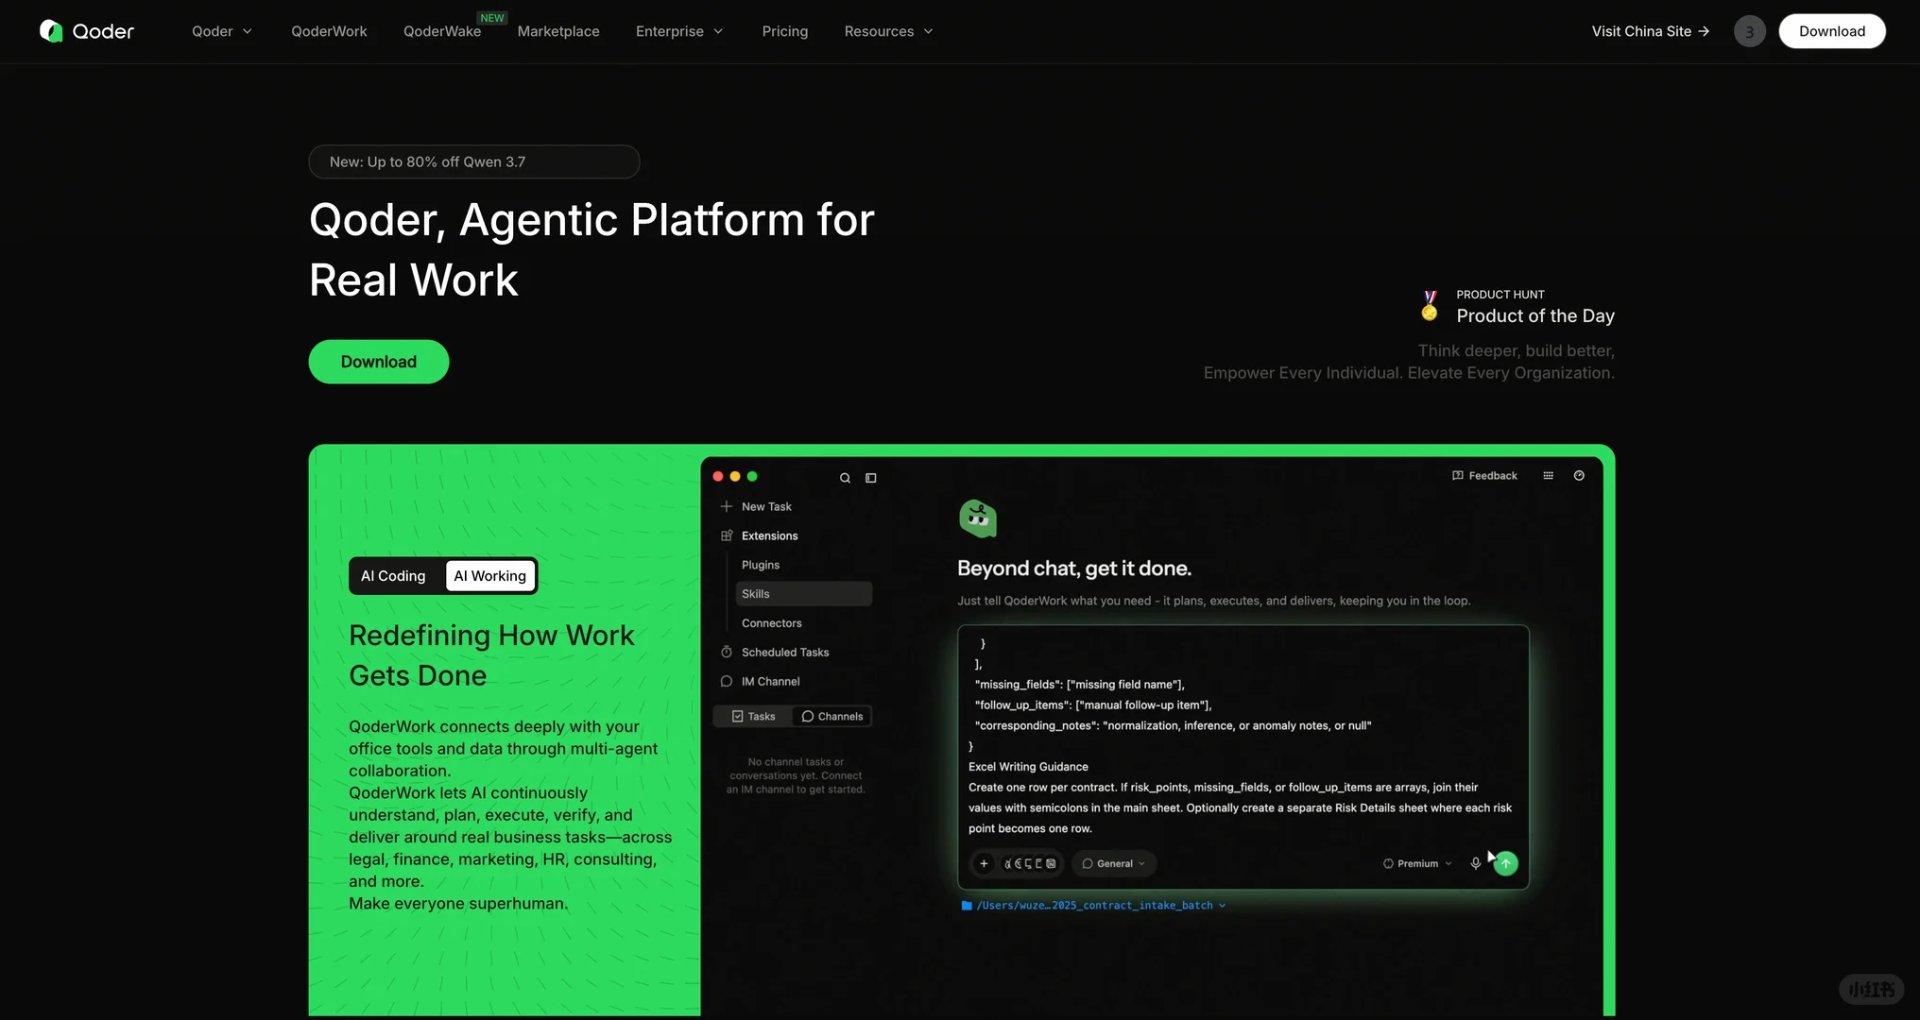Click the Product Hunt medal icon
The width and height of the screenshot is (1920, 1020).
pyautogui.click(x=1430, y=306)
